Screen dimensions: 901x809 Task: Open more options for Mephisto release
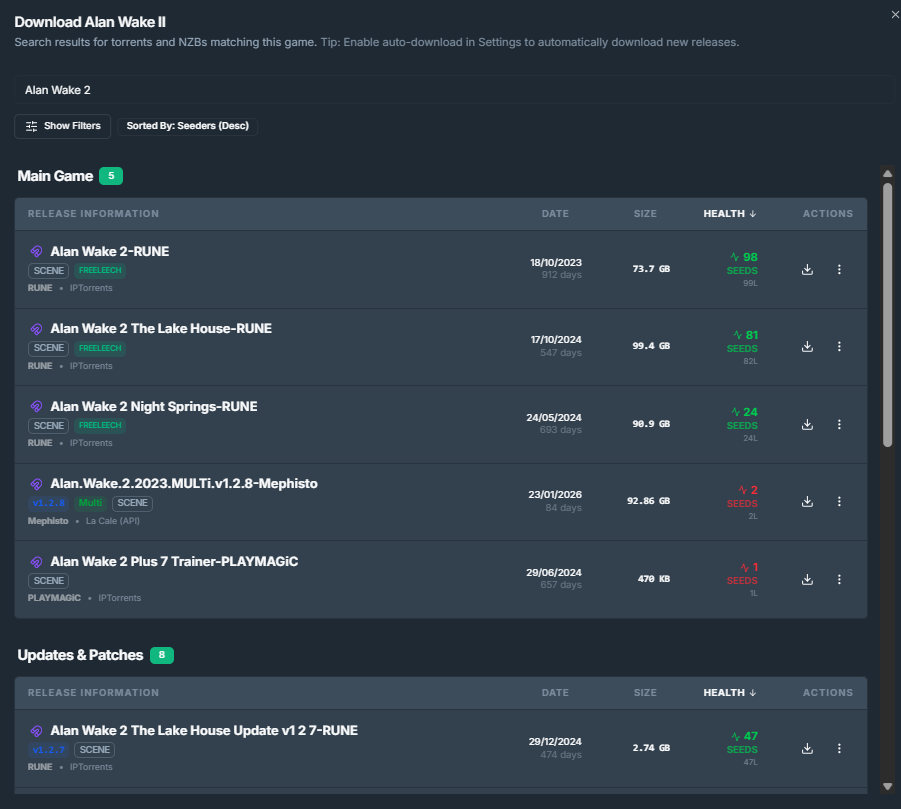pyautogui.click(x=839, y=502)
